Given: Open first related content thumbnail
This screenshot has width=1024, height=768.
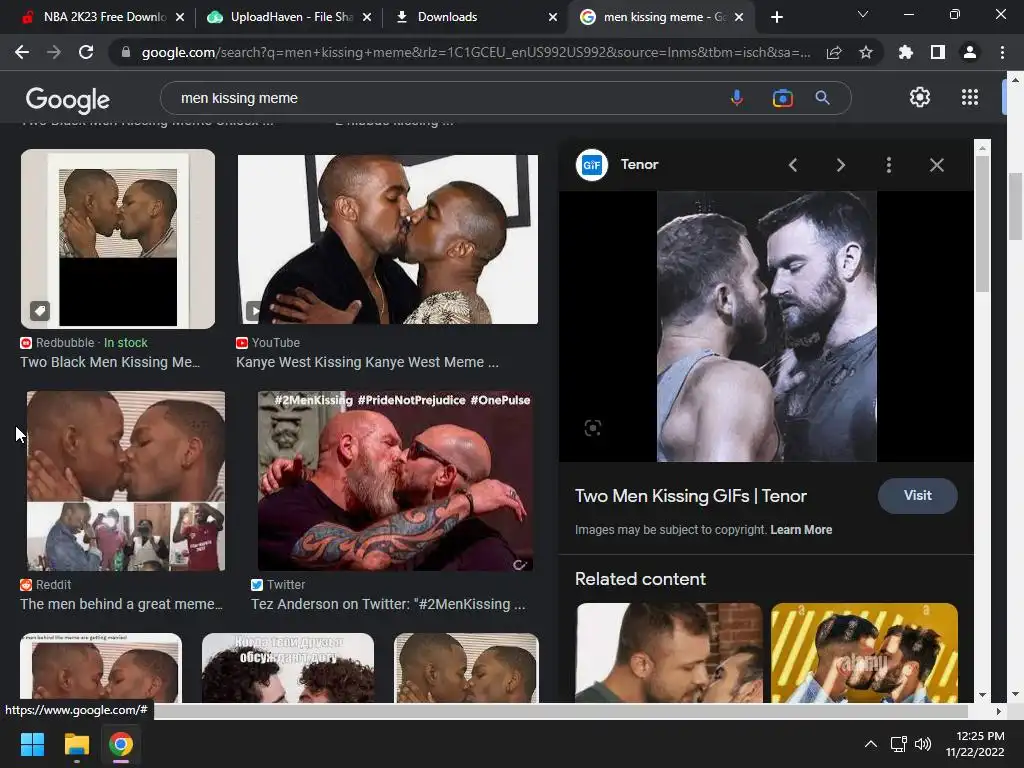Looking at the screenshot, I should (669, 652).
